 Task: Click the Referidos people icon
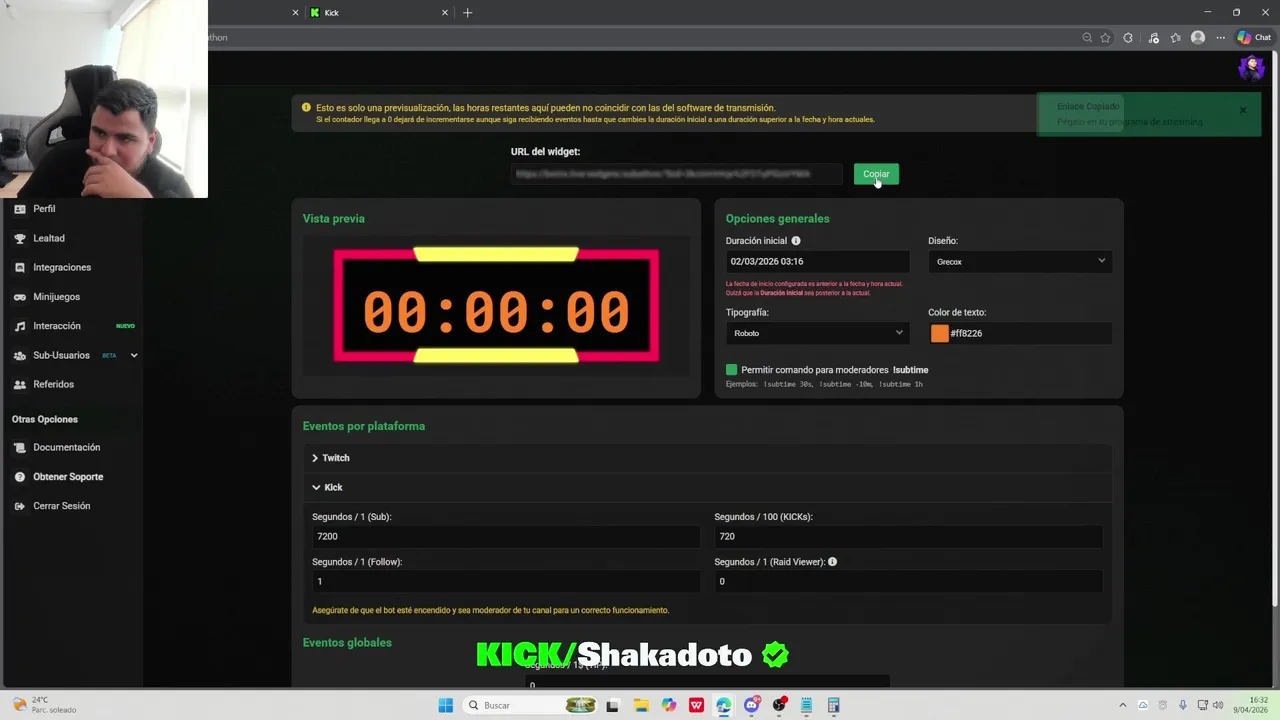tap(20, 384)
